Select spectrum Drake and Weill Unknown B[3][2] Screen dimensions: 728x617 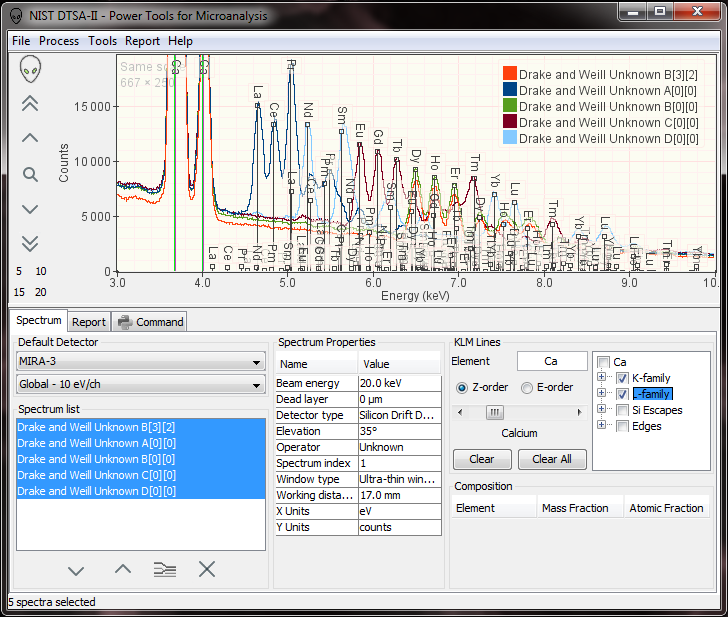(x=141, y=427)
